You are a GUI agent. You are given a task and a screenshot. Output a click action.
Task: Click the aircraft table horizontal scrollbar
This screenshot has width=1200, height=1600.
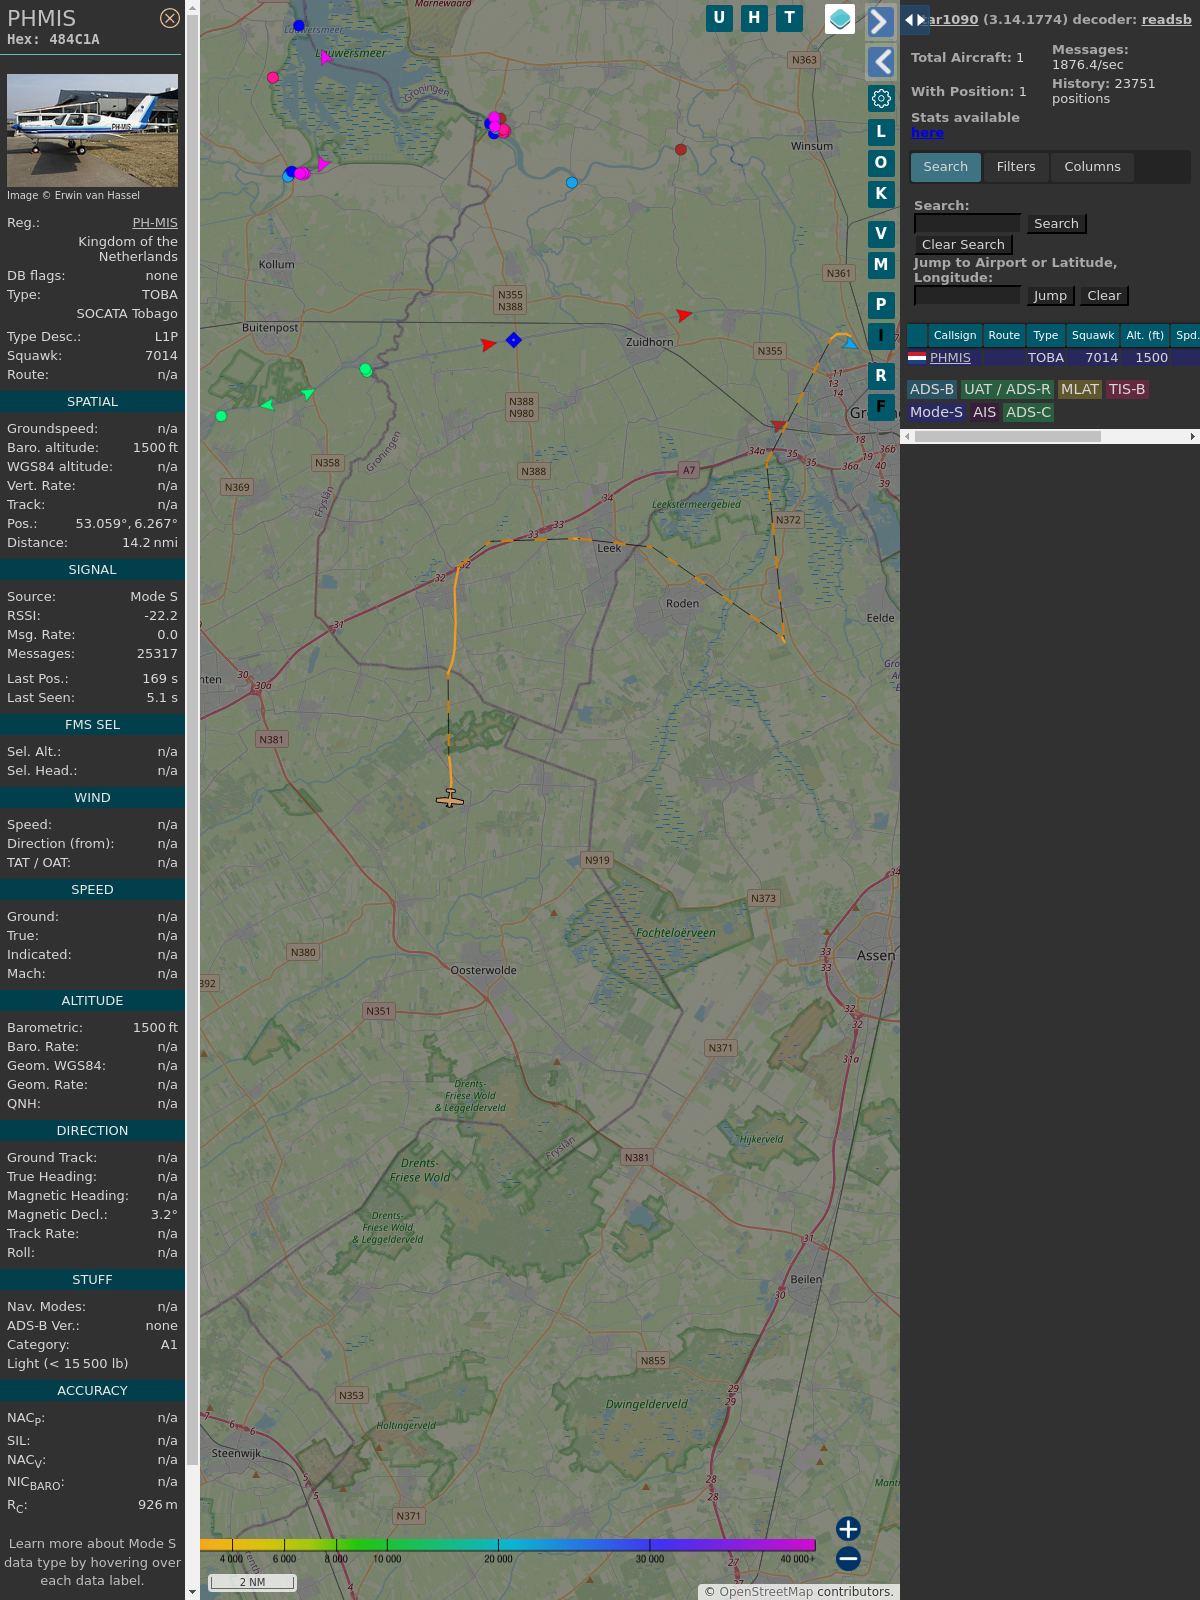[x=1007, y=436]
